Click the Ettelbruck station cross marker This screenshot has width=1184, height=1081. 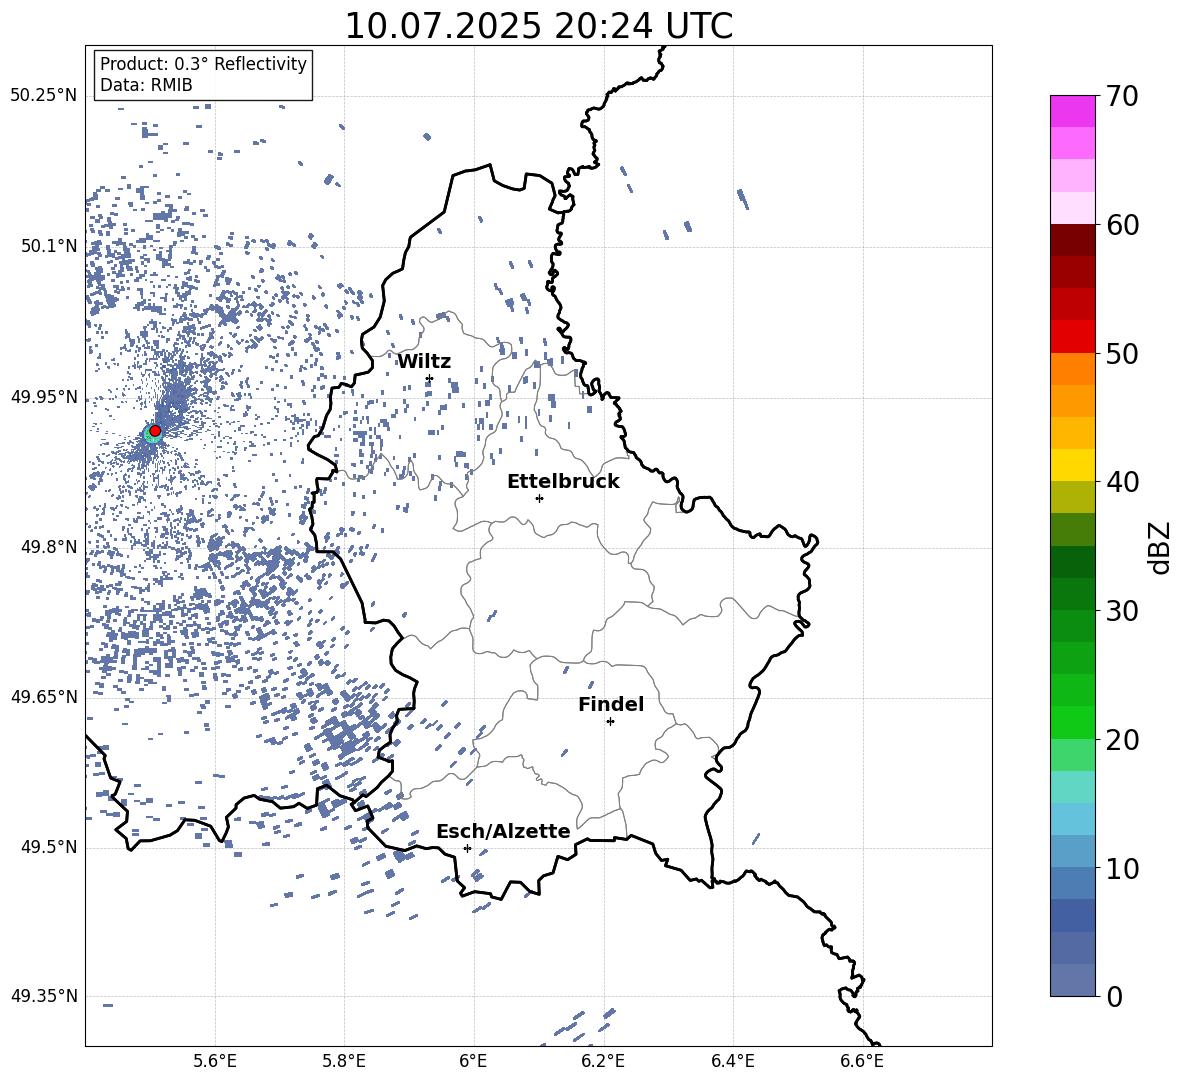(x=539, y=498)
